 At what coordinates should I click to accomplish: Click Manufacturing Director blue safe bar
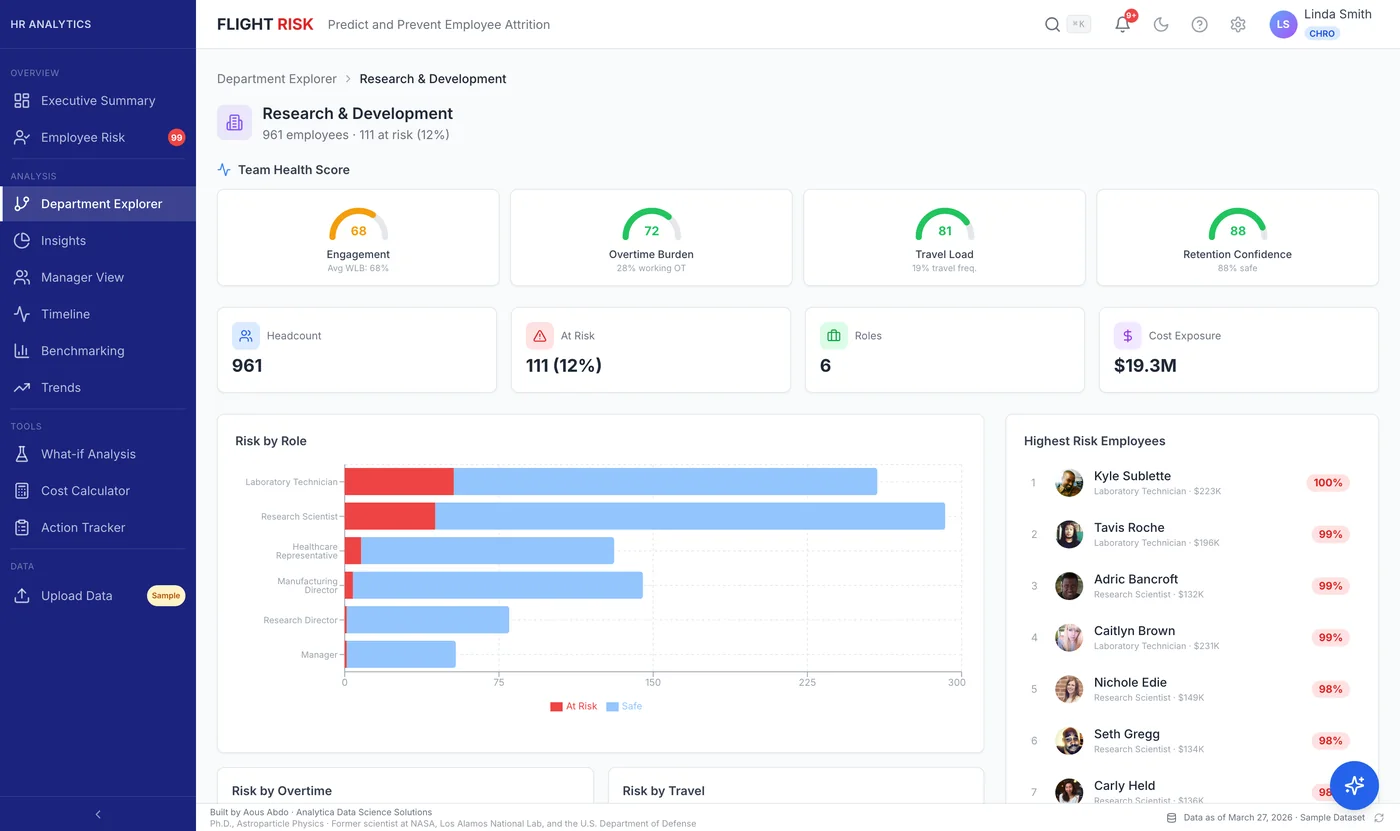click(498, 585)
